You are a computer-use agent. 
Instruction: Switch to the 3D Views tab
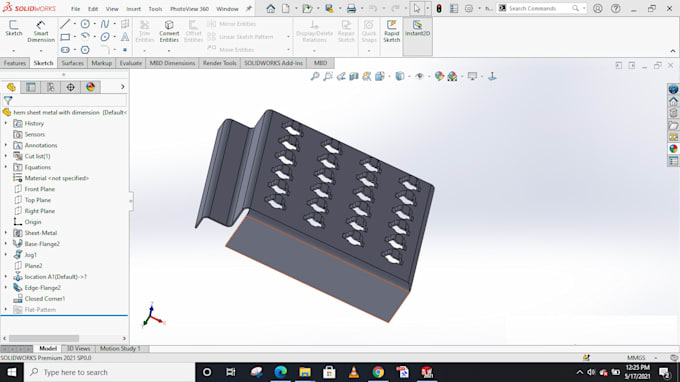point(78,349)
